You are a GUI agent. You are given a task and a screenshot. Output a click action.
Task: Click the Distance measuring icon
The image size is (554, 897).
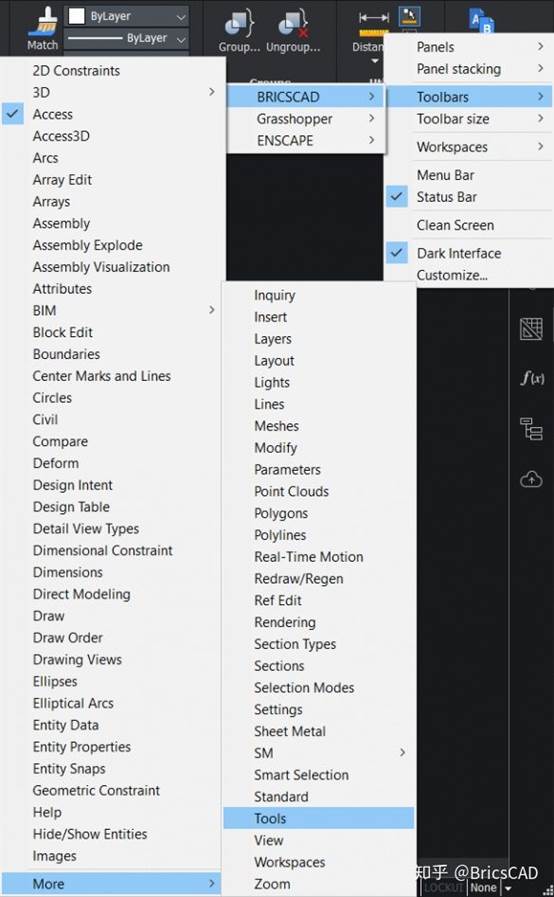click(373, 24)
